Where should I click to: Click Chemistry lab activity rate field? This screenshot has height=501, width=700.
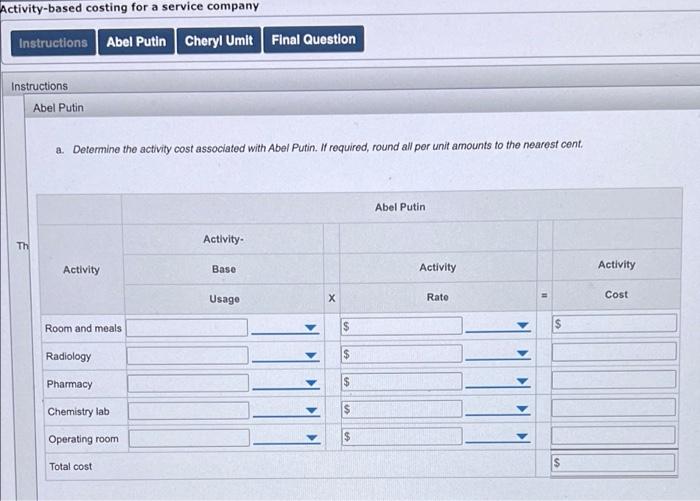point(402,409)
